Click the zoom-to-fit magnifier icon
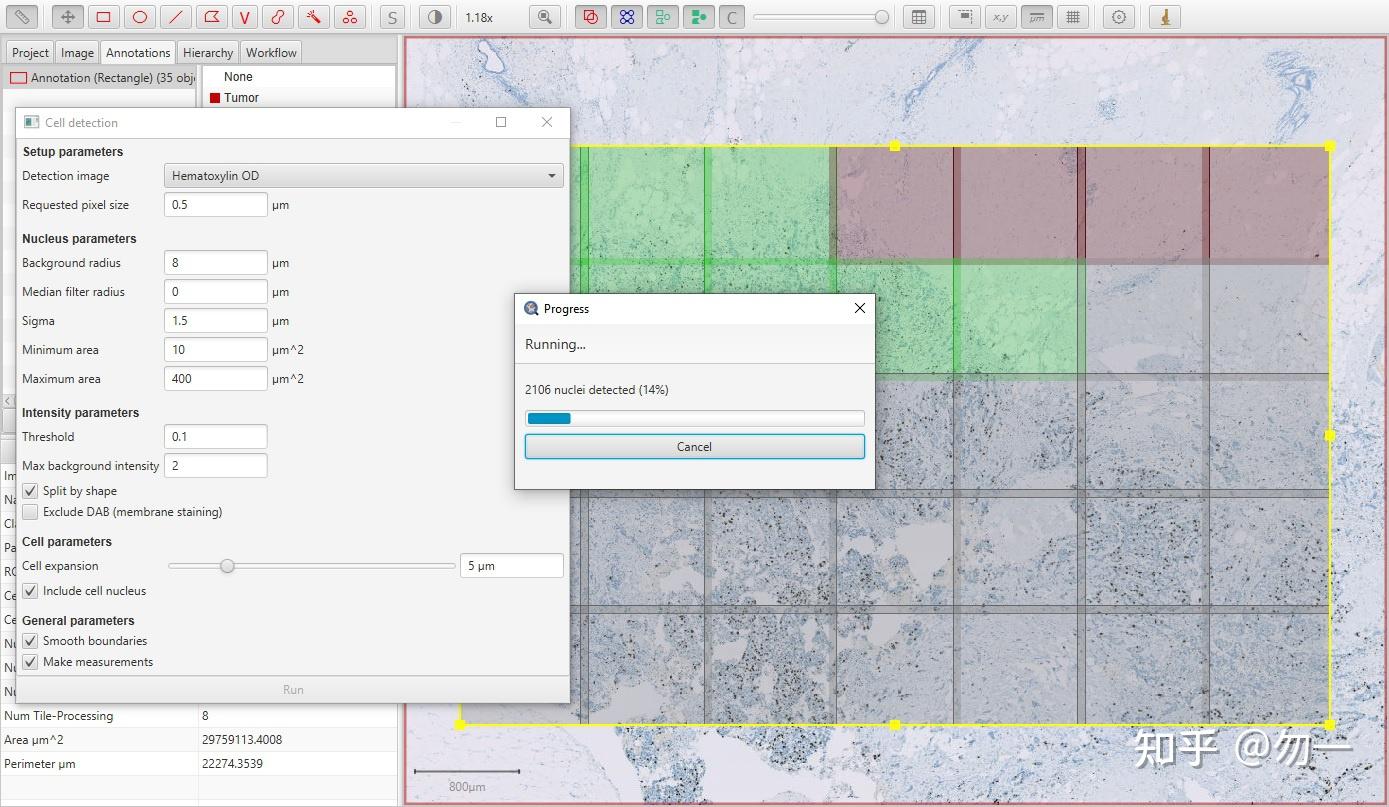Viewport: 1389px width, 807px height. [x=544, y=17]
